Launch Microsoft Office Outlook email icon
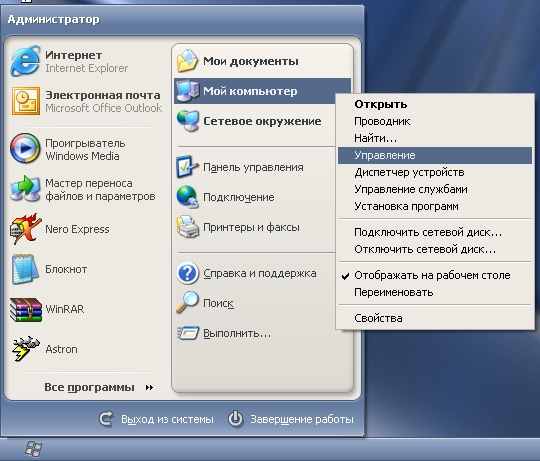The height and width of the screenshot is (461, 540). [x=26, y=101]
